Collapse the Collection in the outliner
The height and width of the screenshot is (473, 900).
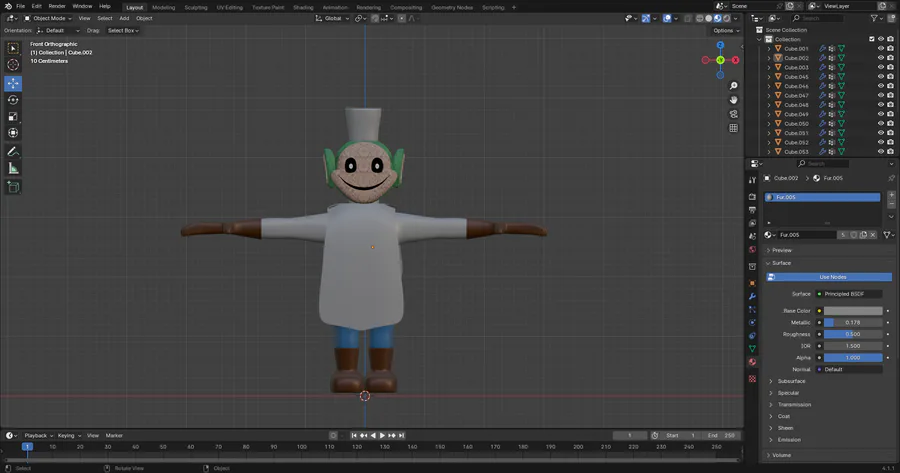coord(760,39)
